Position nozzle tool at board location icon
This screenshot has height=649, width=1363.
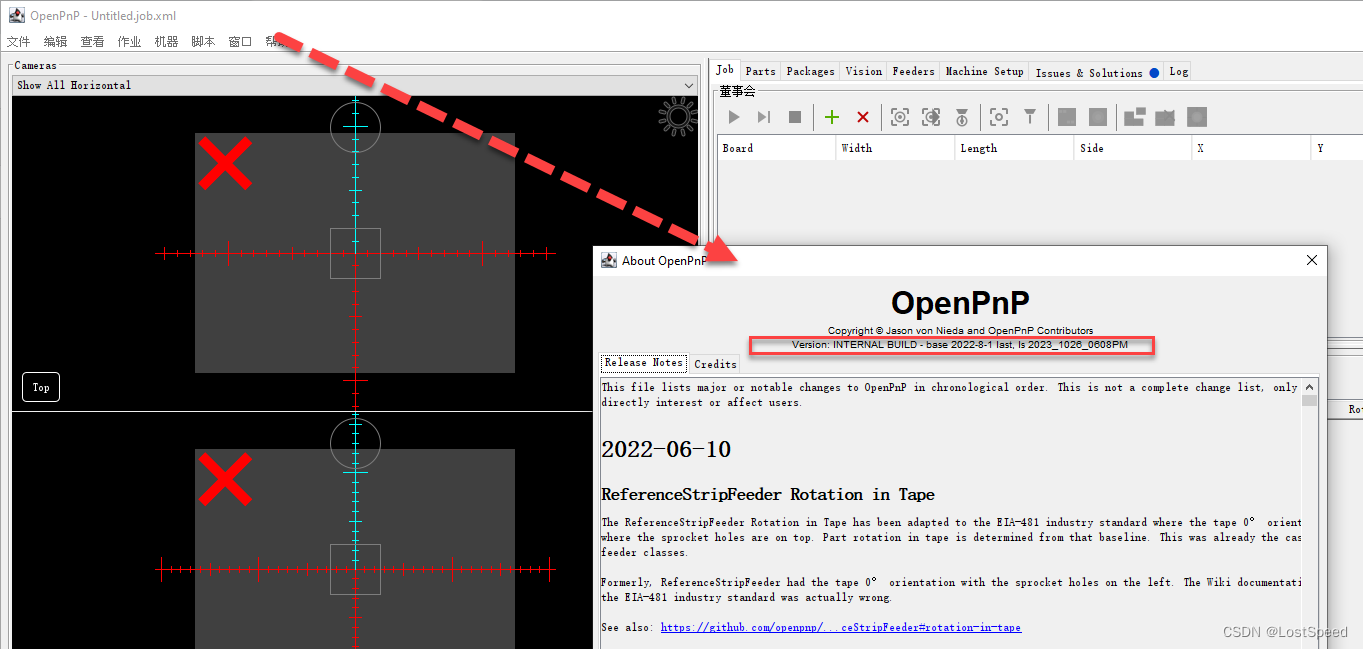962,117
